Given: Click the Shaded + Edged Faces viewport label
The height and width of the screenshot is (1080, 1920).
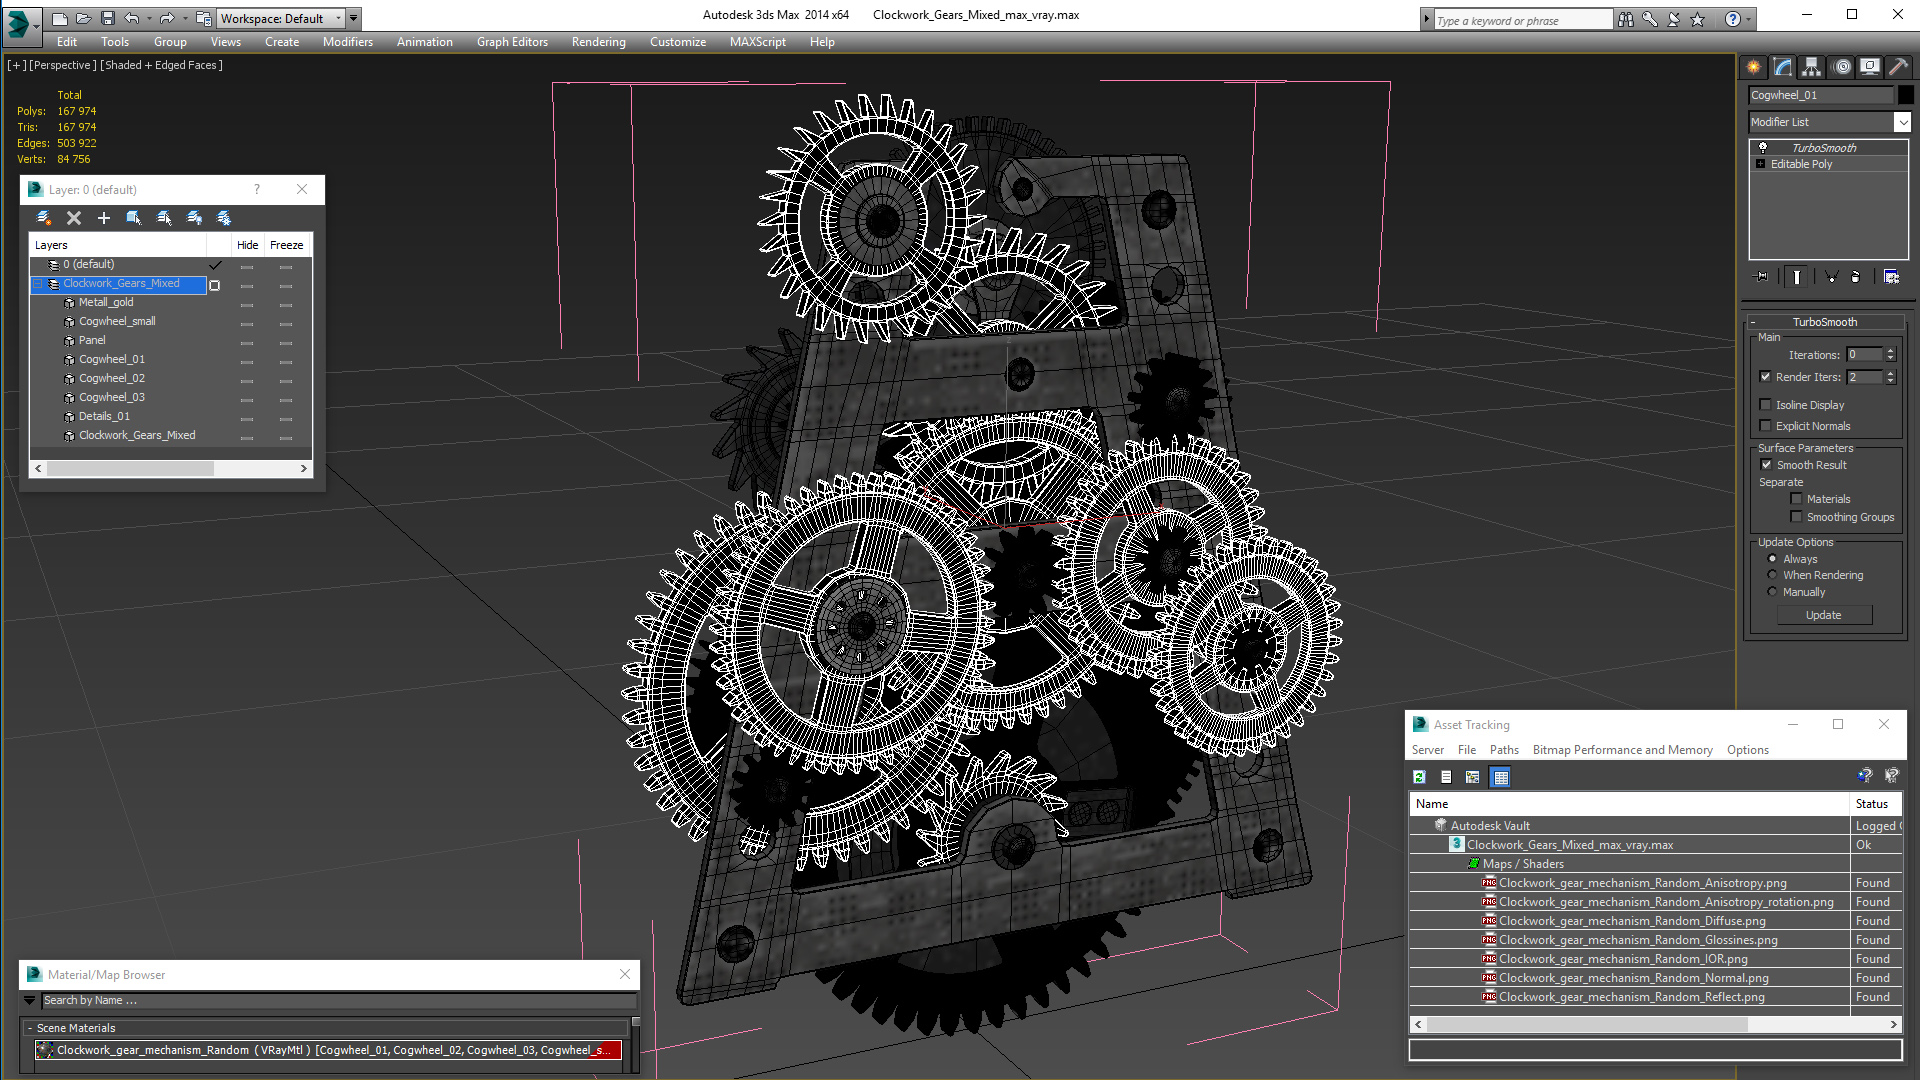Looking at the screenshot, I should click(x=161, y=65).
